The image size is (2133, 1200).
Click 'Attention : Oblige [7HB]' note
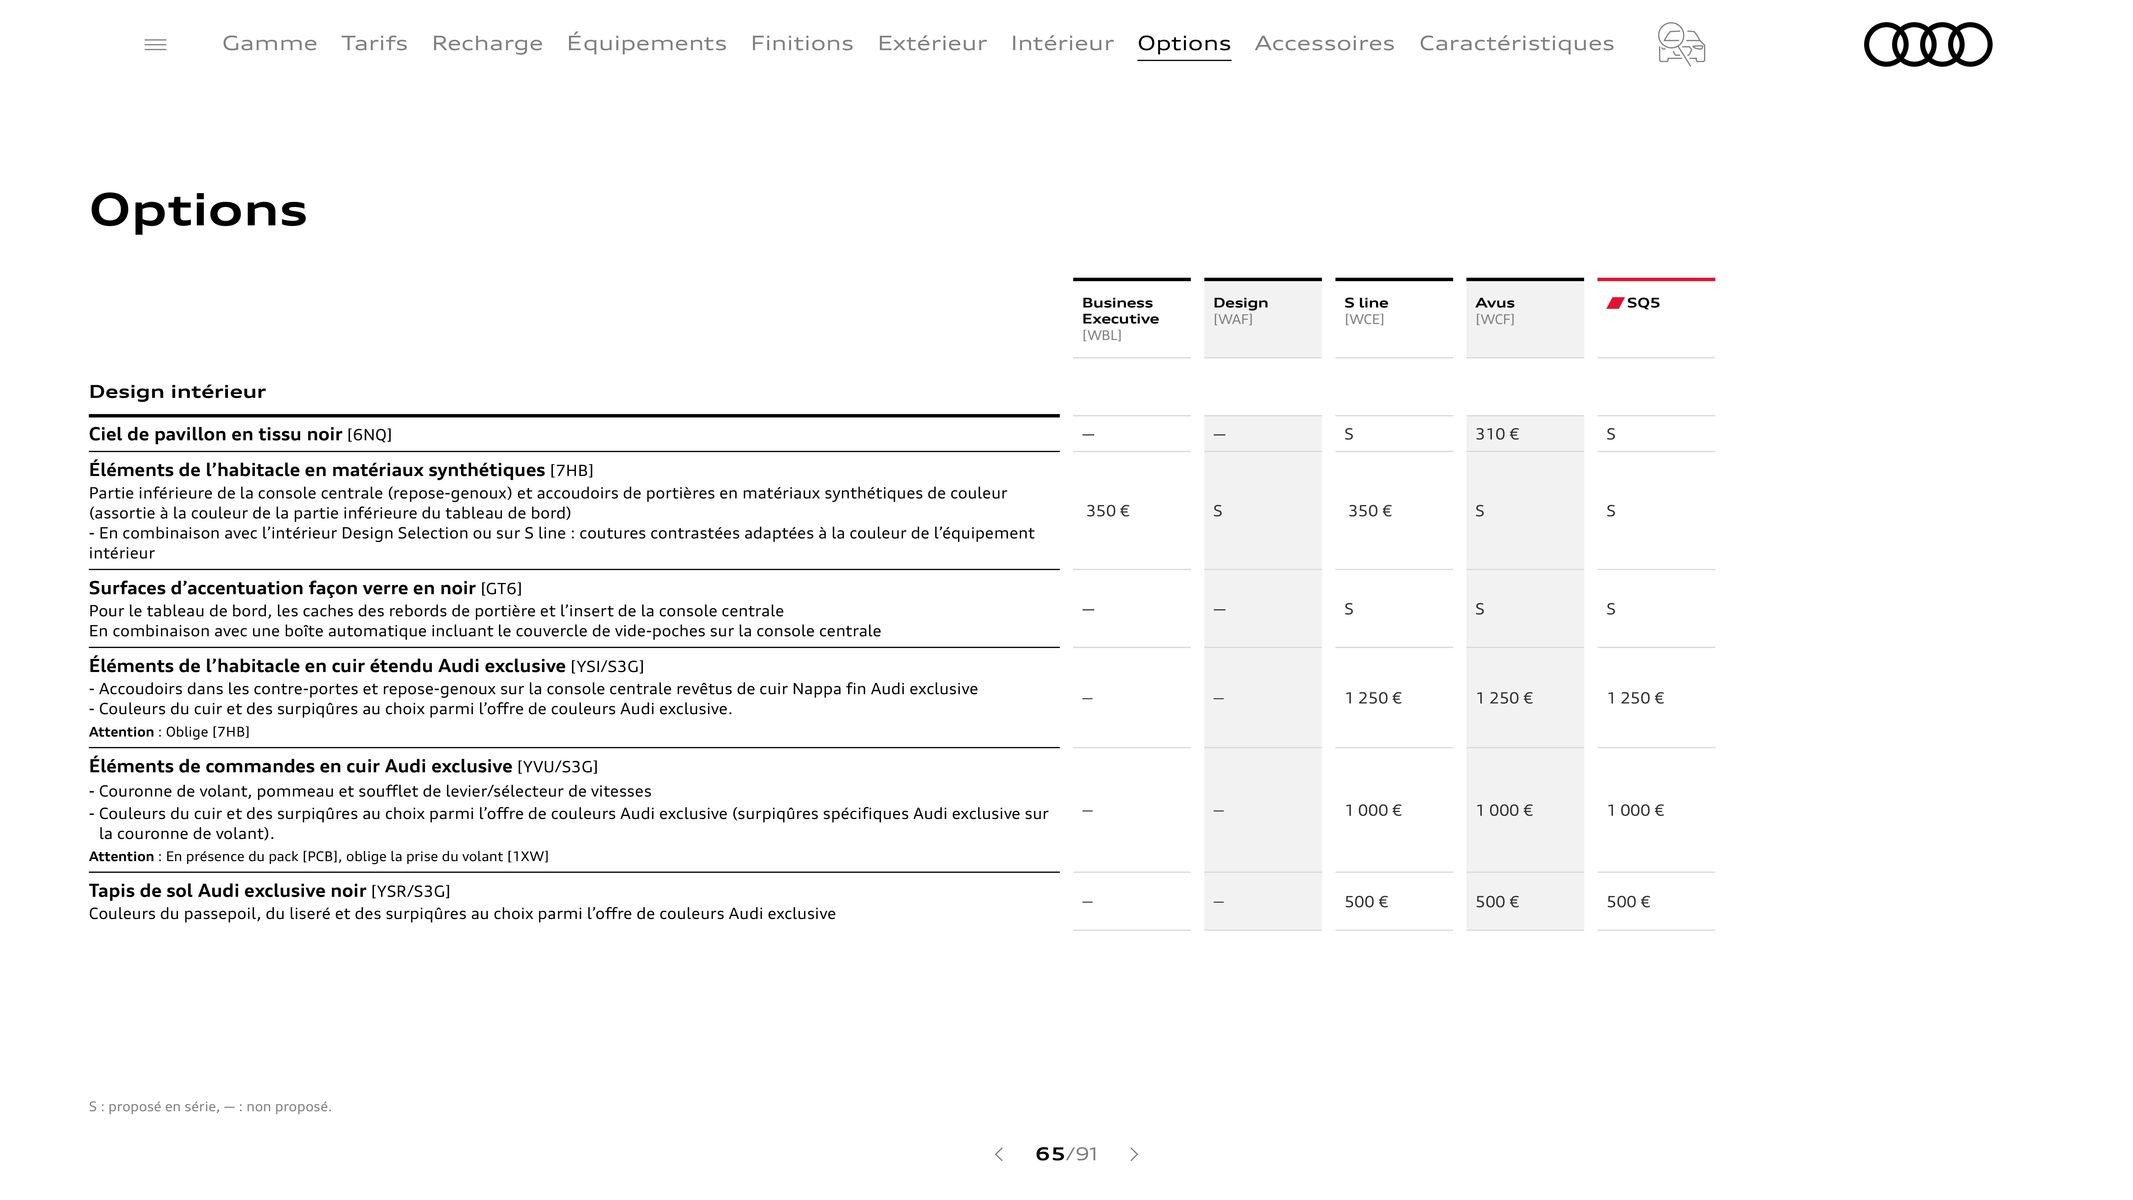click(169, 732)
